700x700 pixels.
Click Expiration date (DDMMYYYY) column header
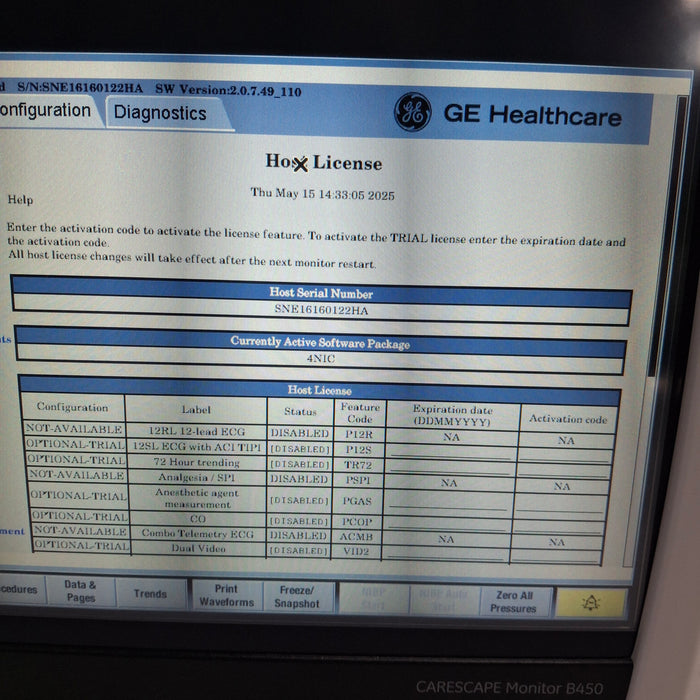[452, 415]
